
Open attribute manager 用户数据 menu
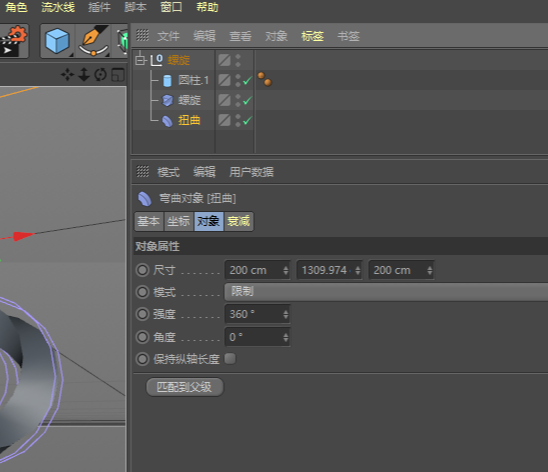[251, 172]
